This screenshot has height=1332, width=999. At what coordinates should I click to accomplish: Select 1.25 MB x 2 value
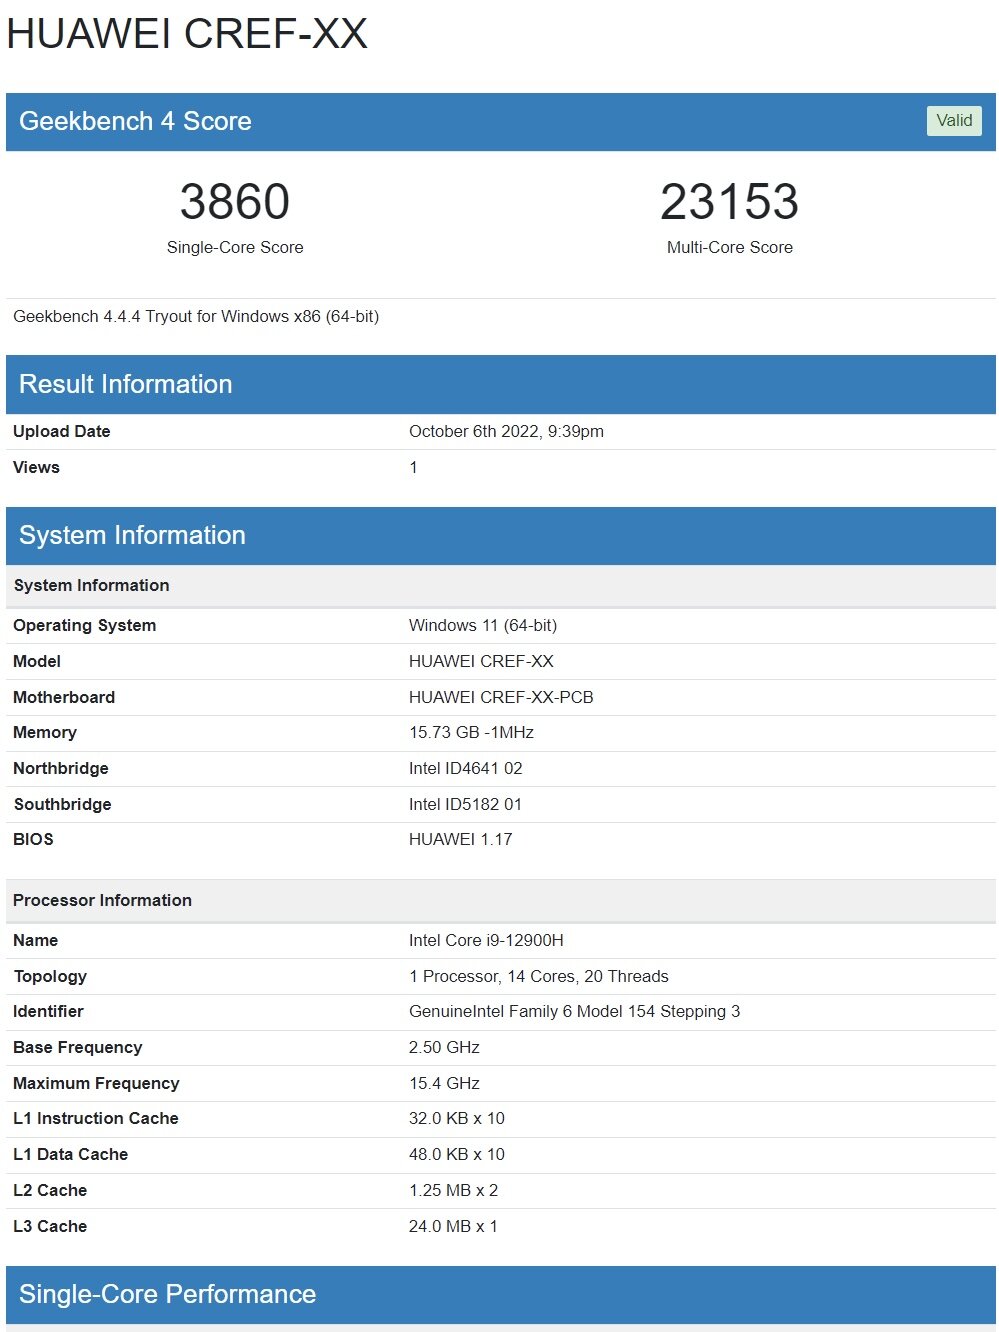[453, 1190]
